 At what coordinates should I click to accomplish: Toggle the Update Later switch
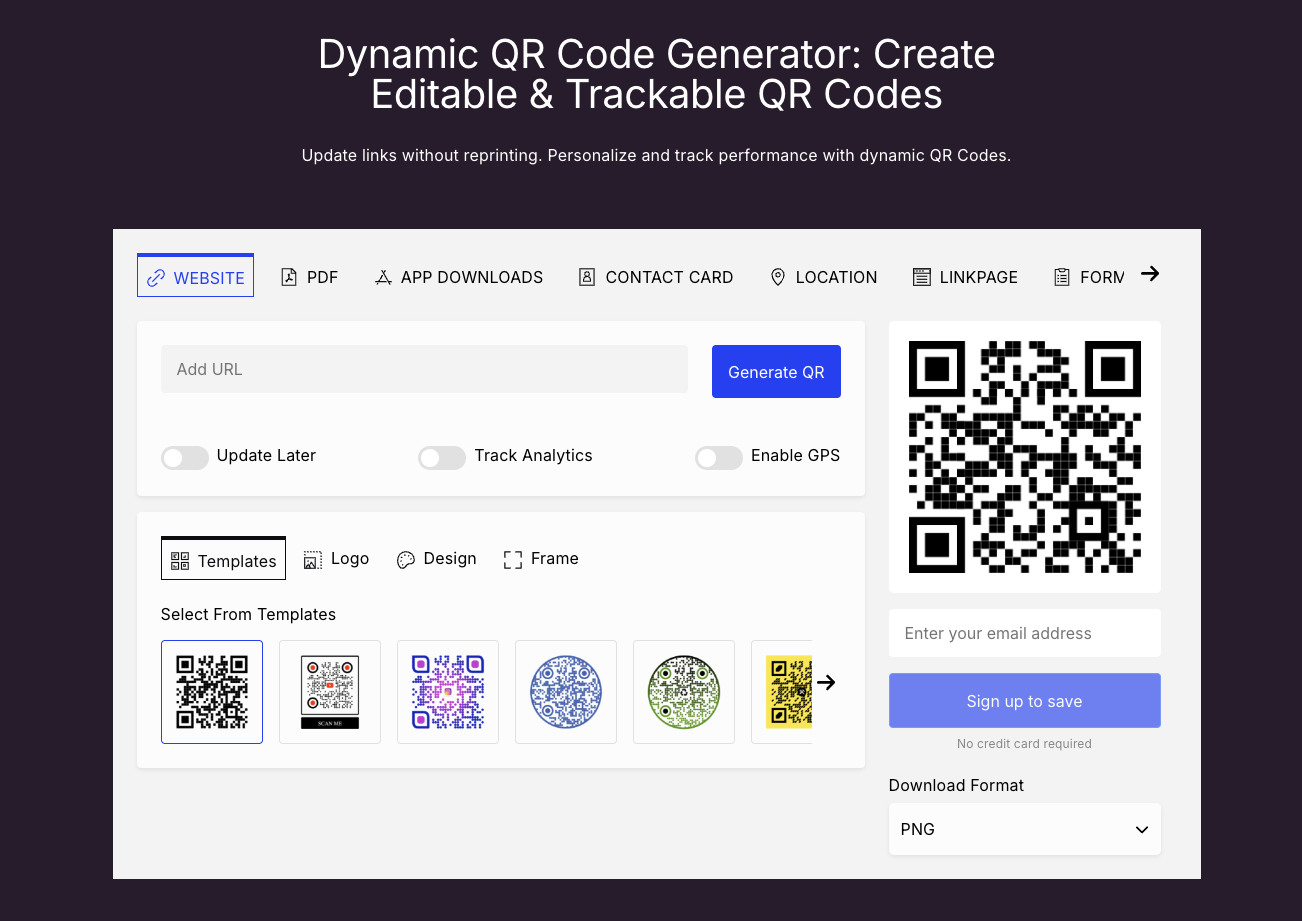pos(185,457)
